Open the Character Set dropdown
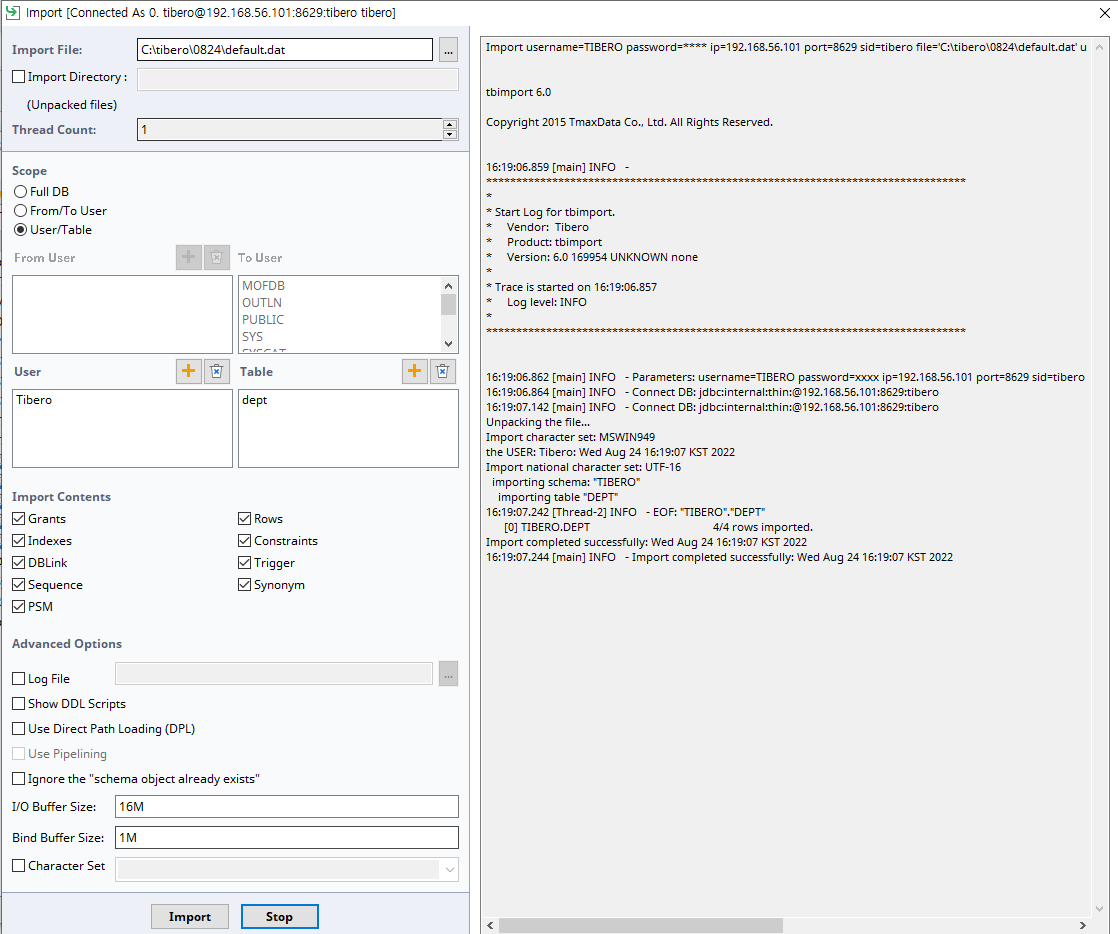Viewport: 1118px width, 934px height. point(449,870)
